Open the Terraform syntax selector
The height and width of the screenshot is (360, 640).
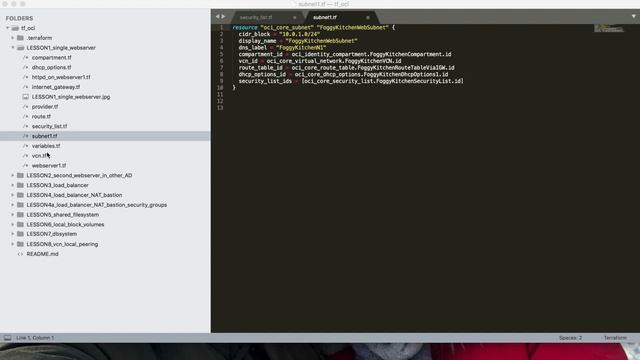615,338
